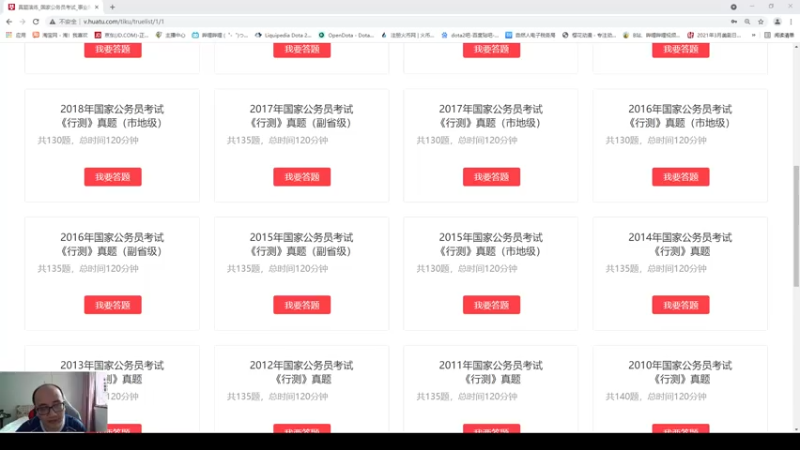
Task: Open the Chrome three-dot menu
Action: [791, 21]
